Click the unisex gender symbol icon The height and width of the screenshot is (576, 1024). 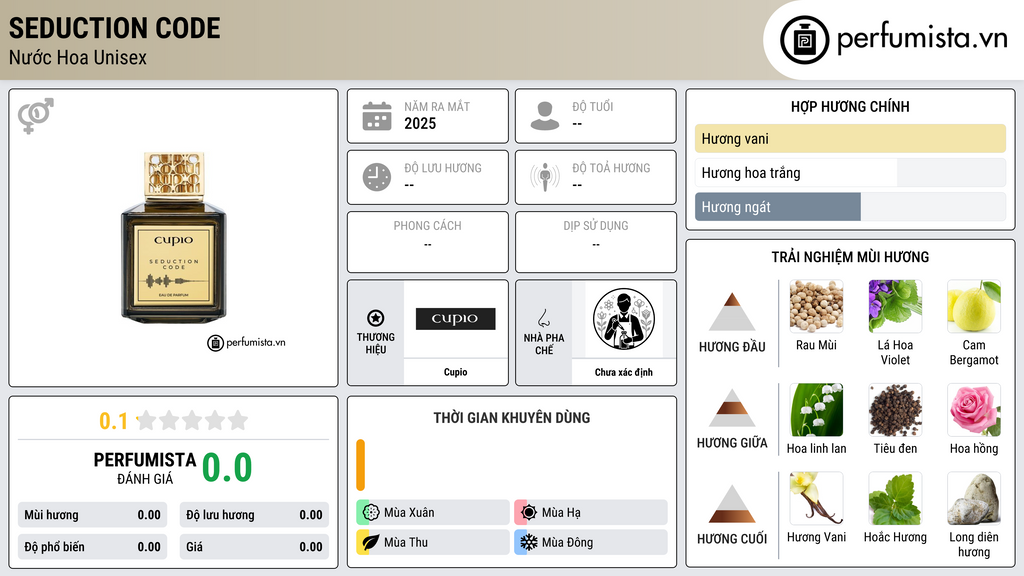point(35,116)
